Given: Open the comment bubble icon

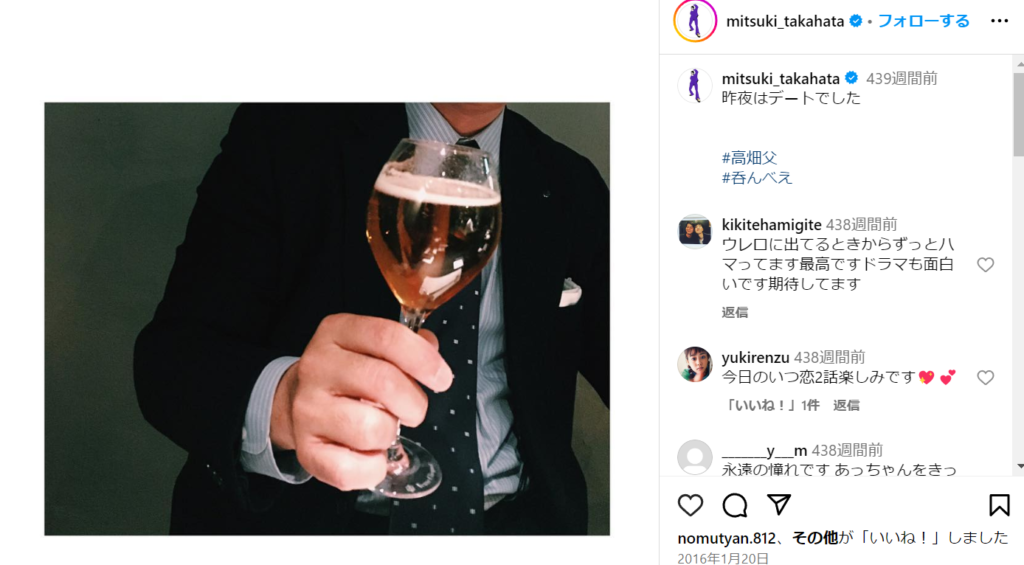Looking at the screenshot, I should (x=735, y=505).
